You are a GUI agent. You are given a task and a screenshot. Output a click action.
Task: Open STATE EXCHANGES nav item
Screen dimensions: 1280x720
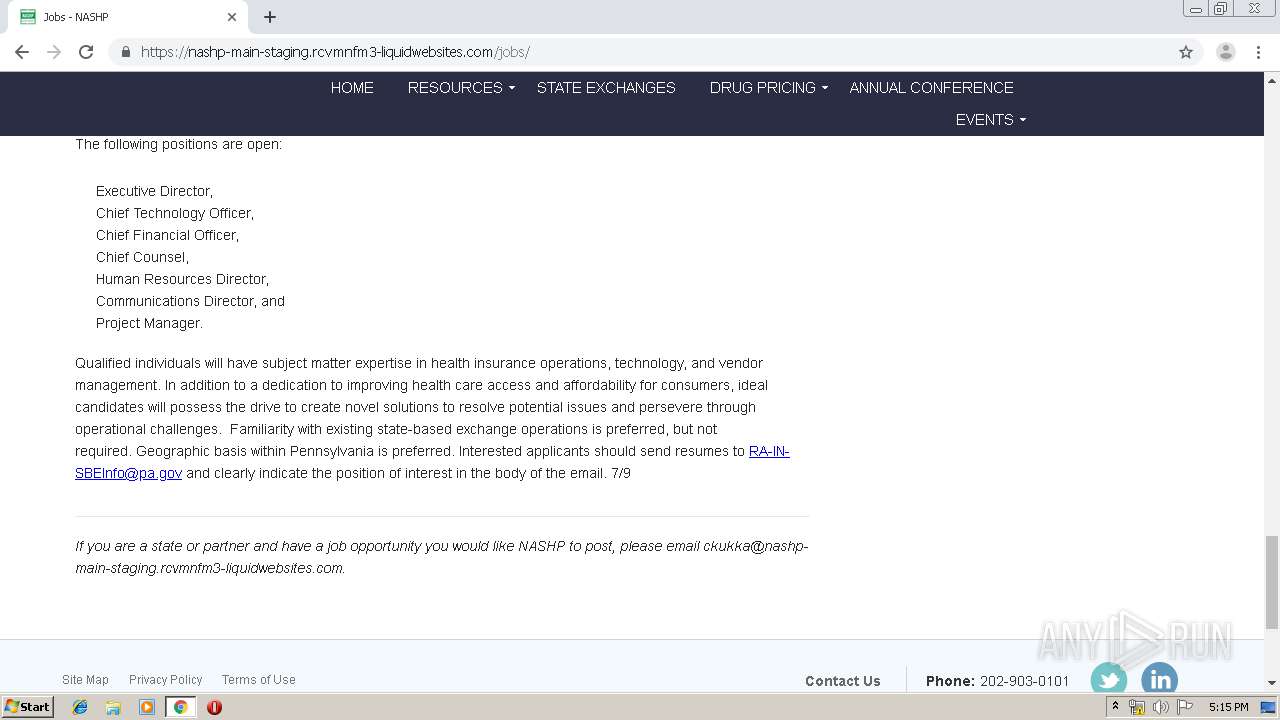tap(606, 88)
